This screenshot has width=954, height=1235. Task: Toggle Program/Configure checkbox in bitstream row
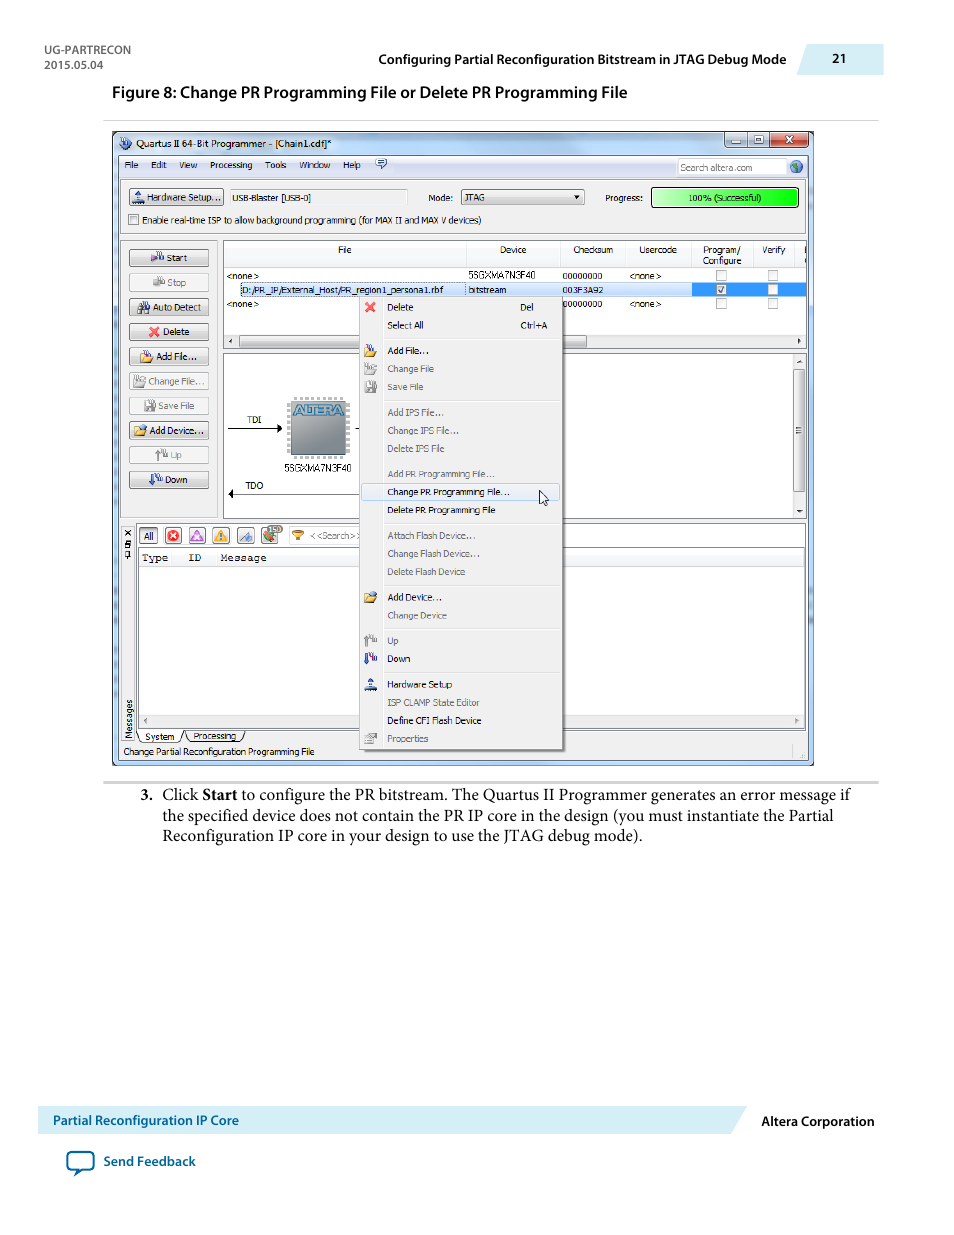pos(721,290)
